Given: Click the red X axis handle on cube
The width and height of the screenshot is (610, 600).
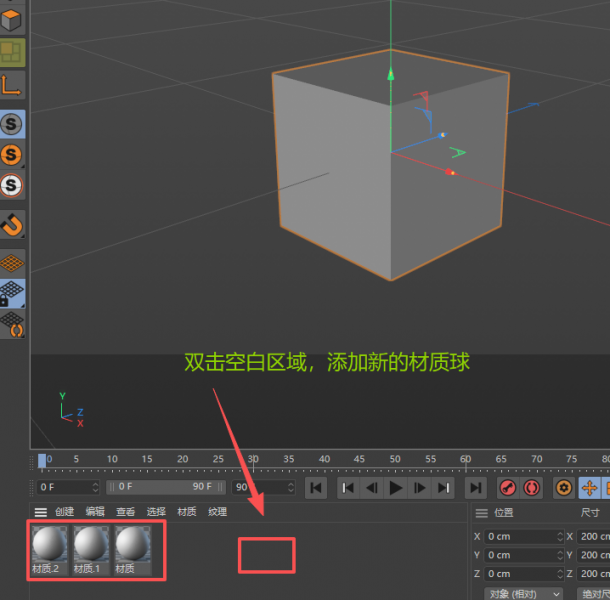Looking at the screenshot, I should click(450, 172).
